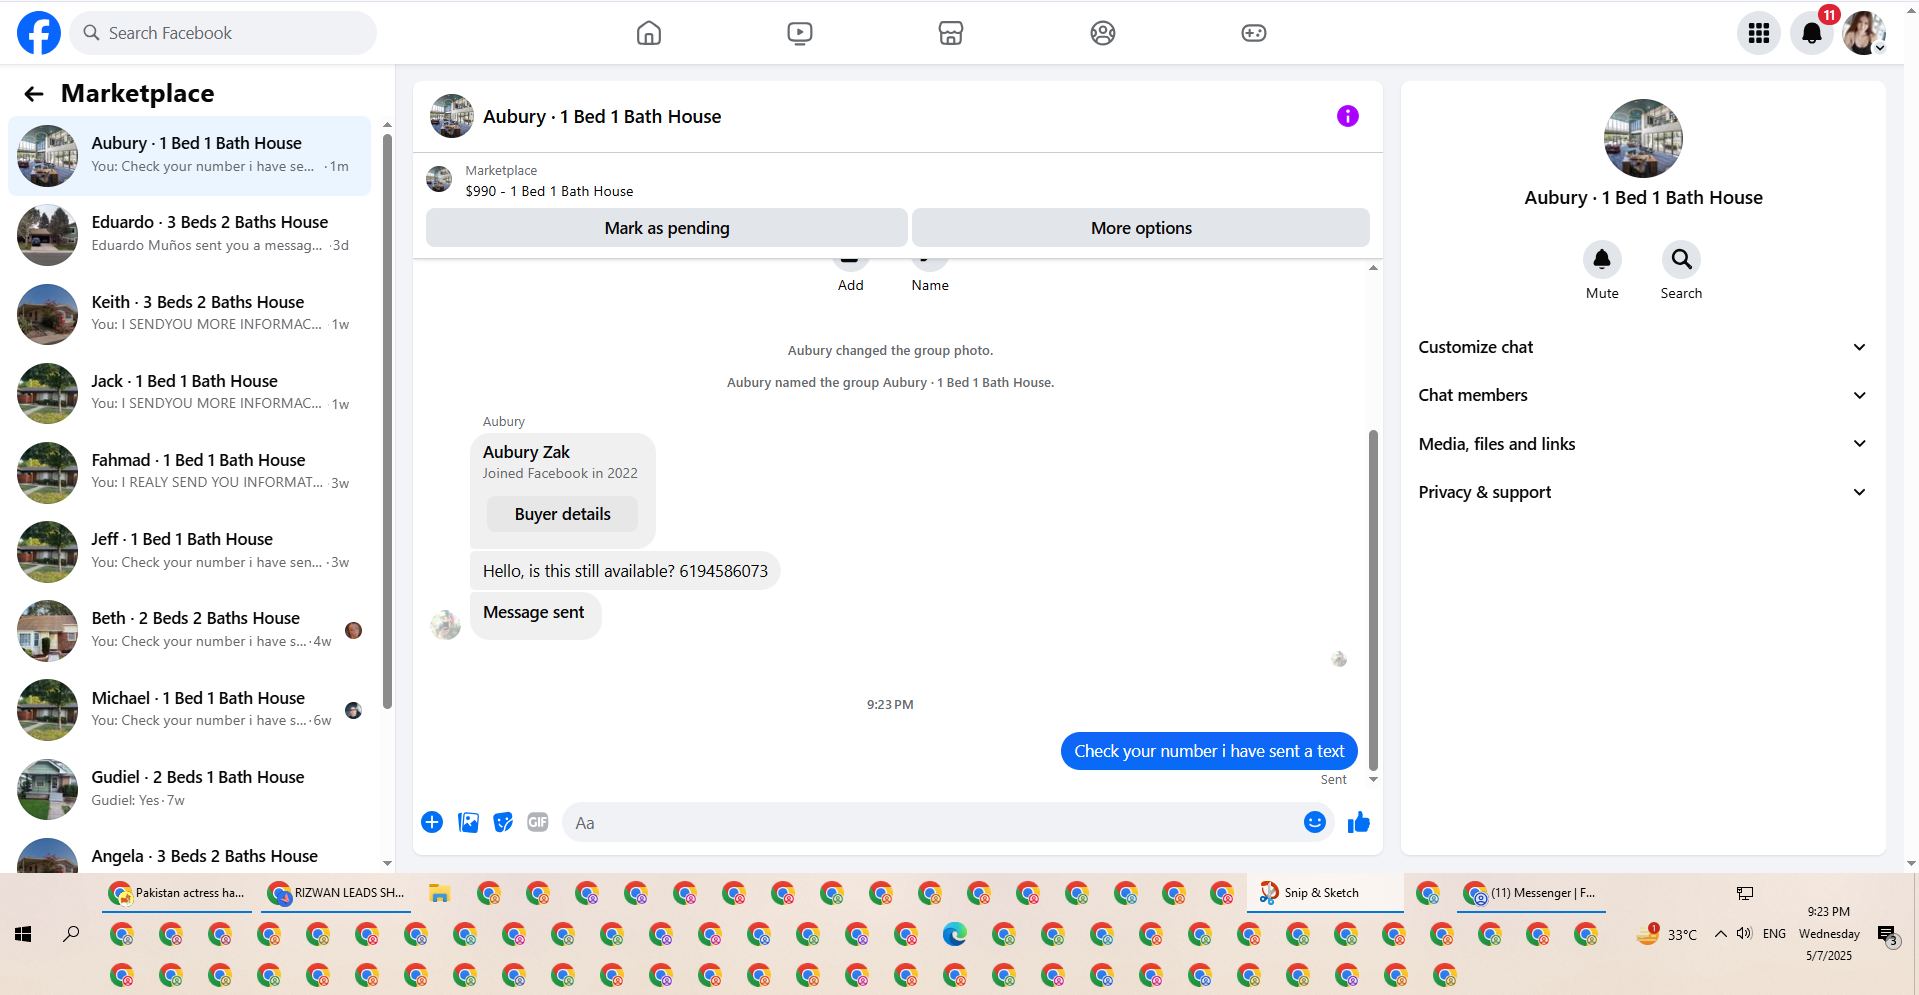
Task: Open the Gaming icon in top navigation
Action: [x=1254, y=33]
